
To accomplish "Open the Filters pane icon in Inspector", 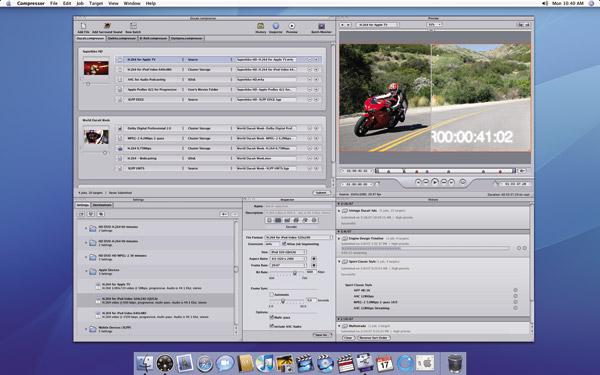I will coord(296,220).
